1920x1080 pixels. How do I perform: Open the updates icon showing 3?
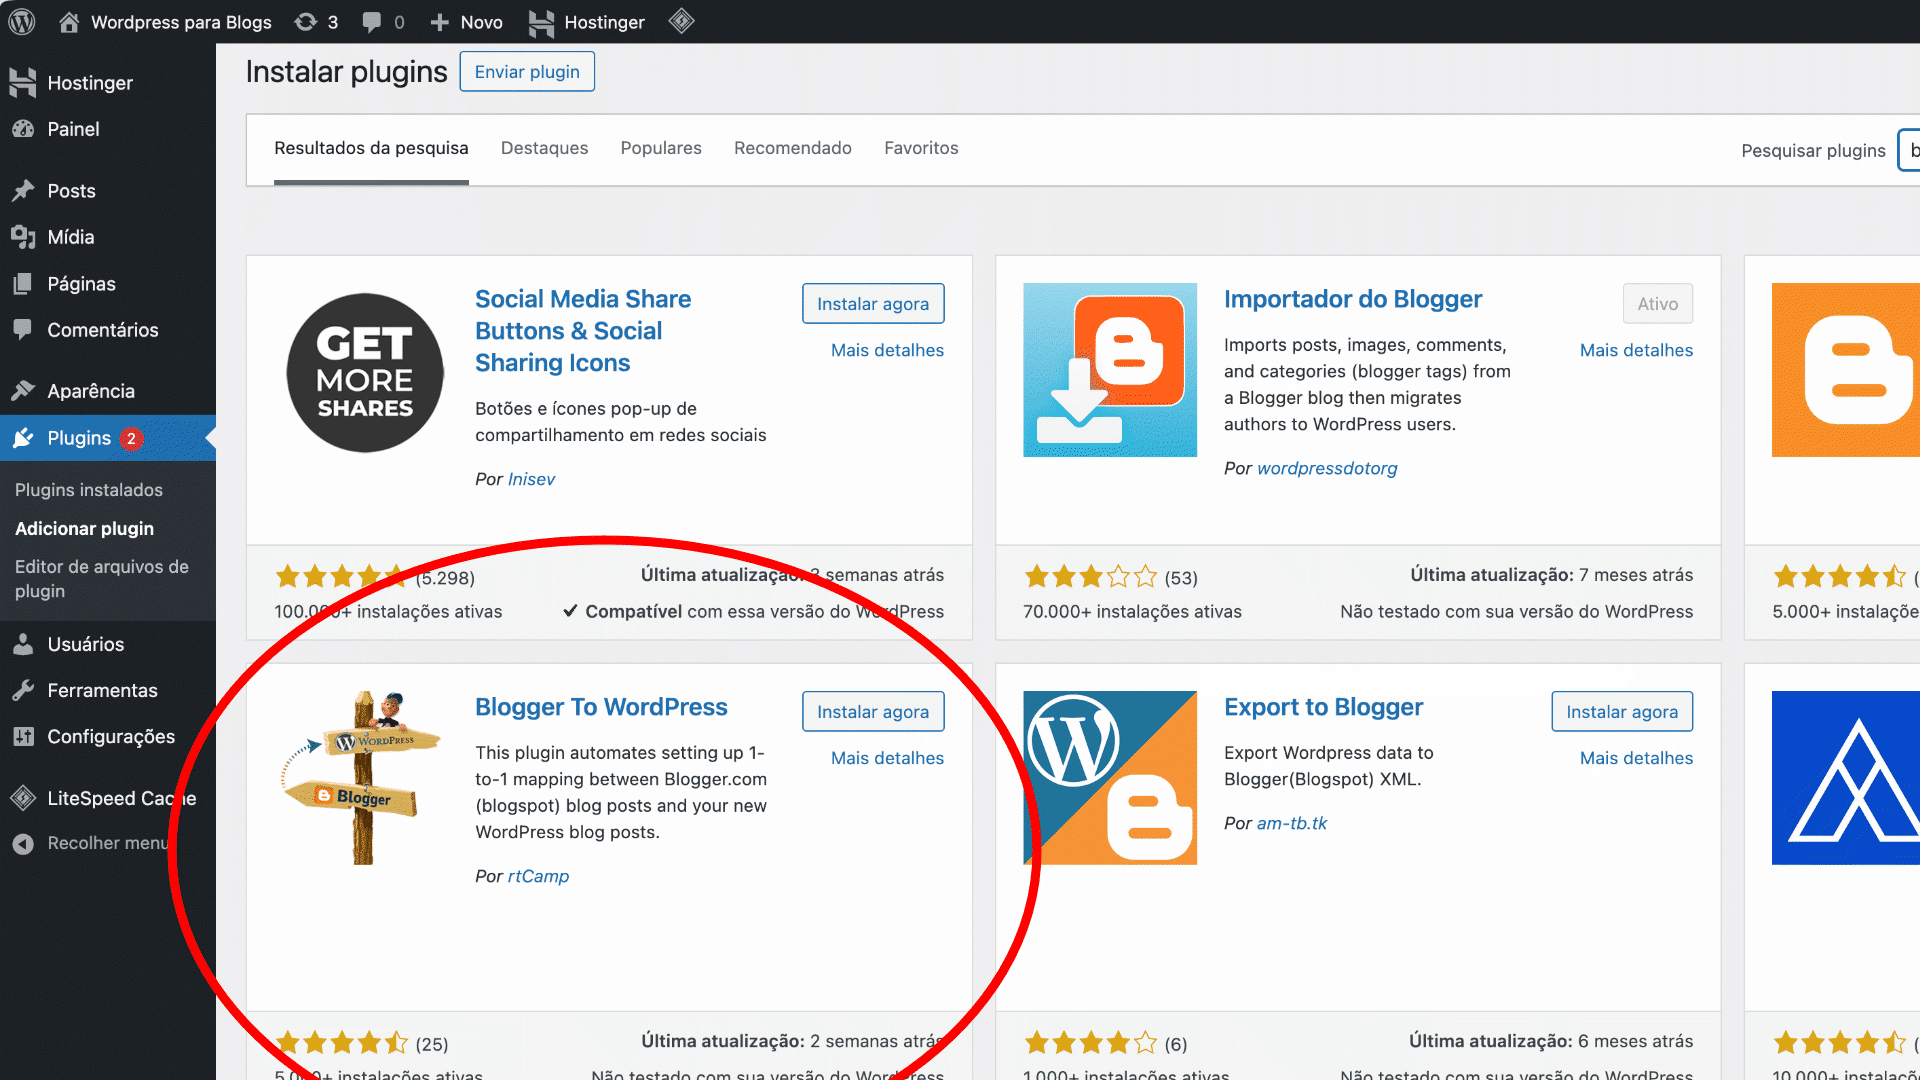coord(306,22)
